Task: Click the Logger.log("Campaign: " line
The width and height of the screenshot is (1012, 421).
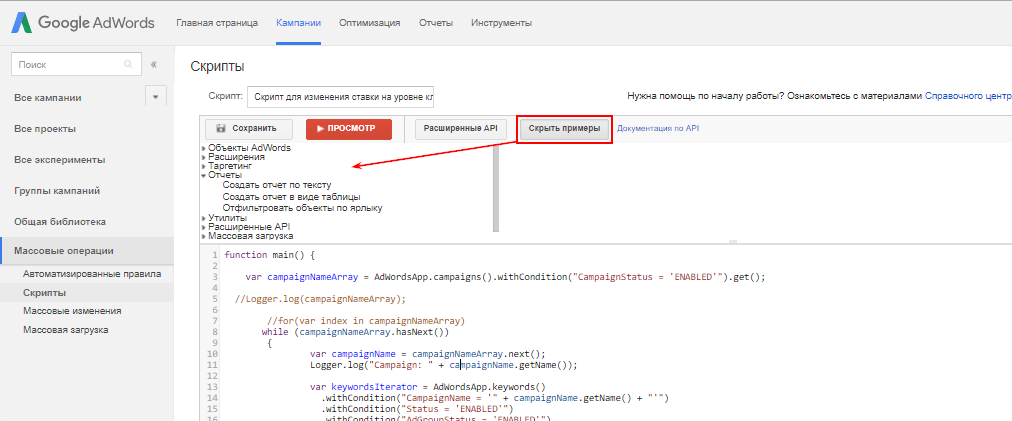Action: click(x=443, y=365)
